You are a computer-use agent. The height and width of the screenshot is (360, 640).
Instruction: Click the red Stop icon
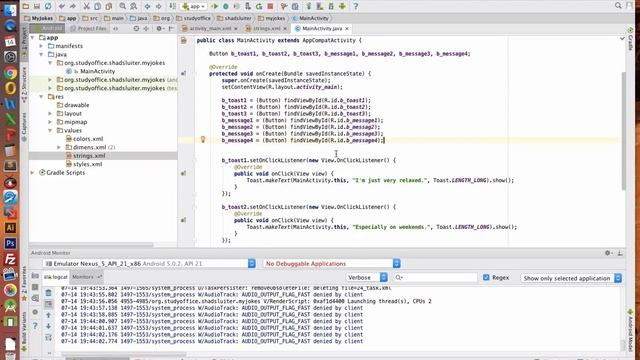[270, 6]
